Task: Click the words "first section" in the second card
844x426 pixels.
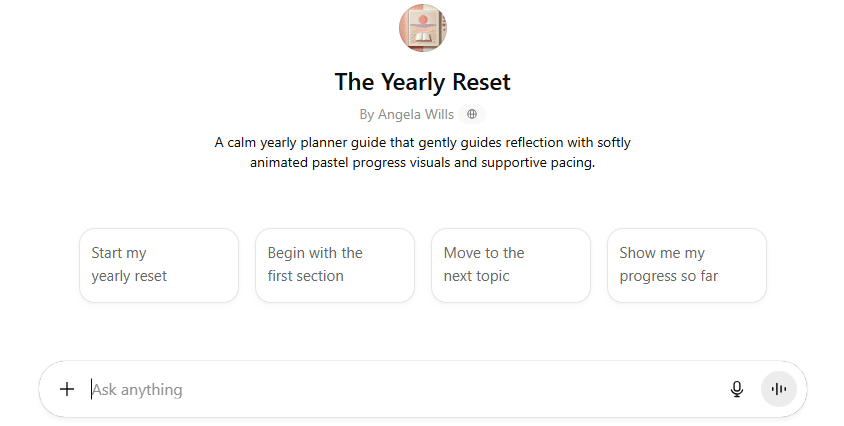Action: [x=305, y=276]
